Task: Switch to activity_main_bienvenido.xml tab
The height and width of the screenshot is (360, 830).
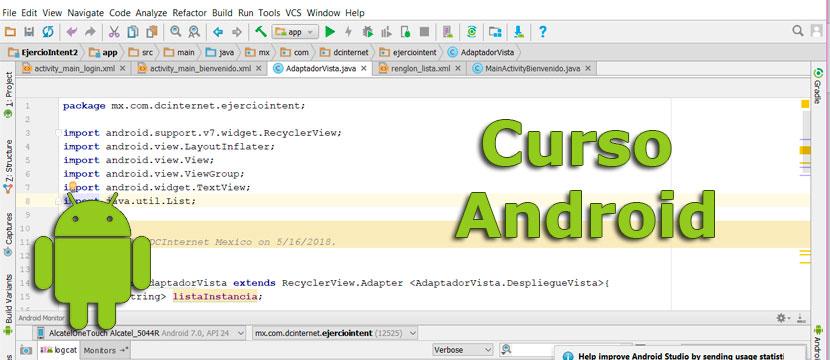Action: [x=200, y=68]
